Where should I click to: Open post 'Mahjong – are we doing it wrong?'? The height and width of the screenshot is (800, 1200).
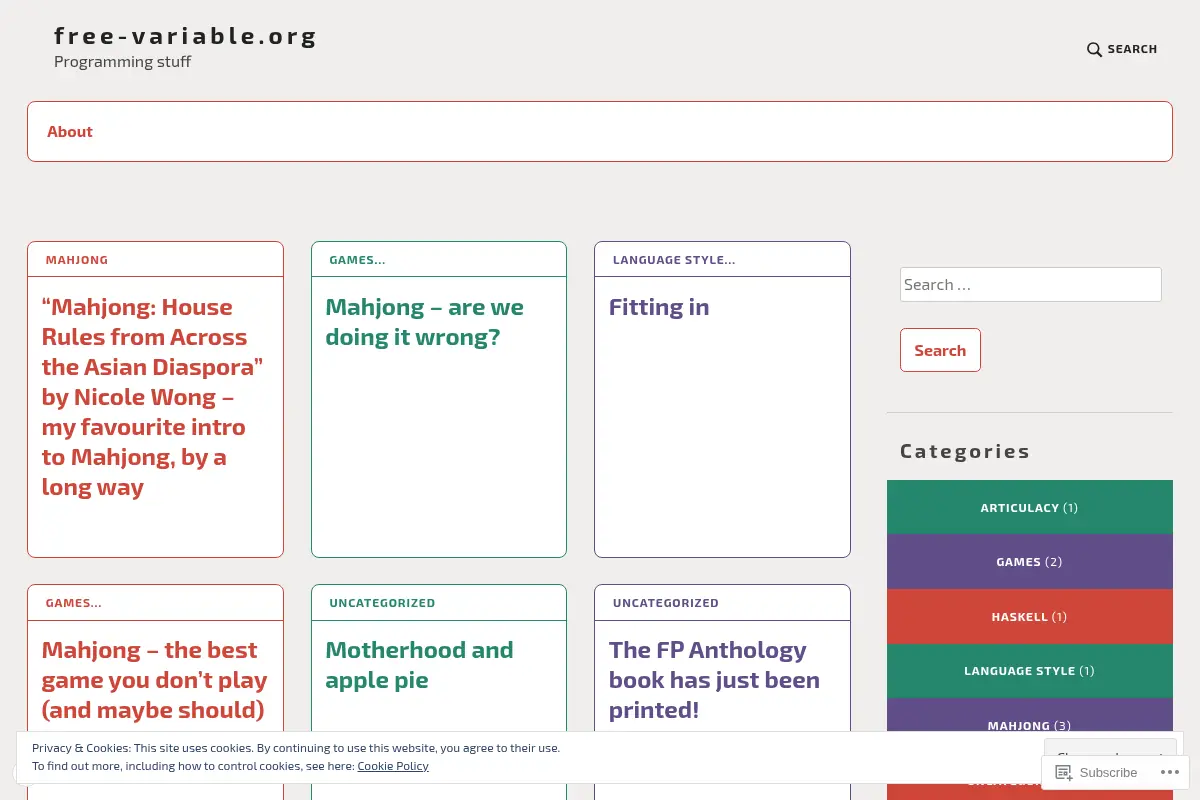point(425,322)
